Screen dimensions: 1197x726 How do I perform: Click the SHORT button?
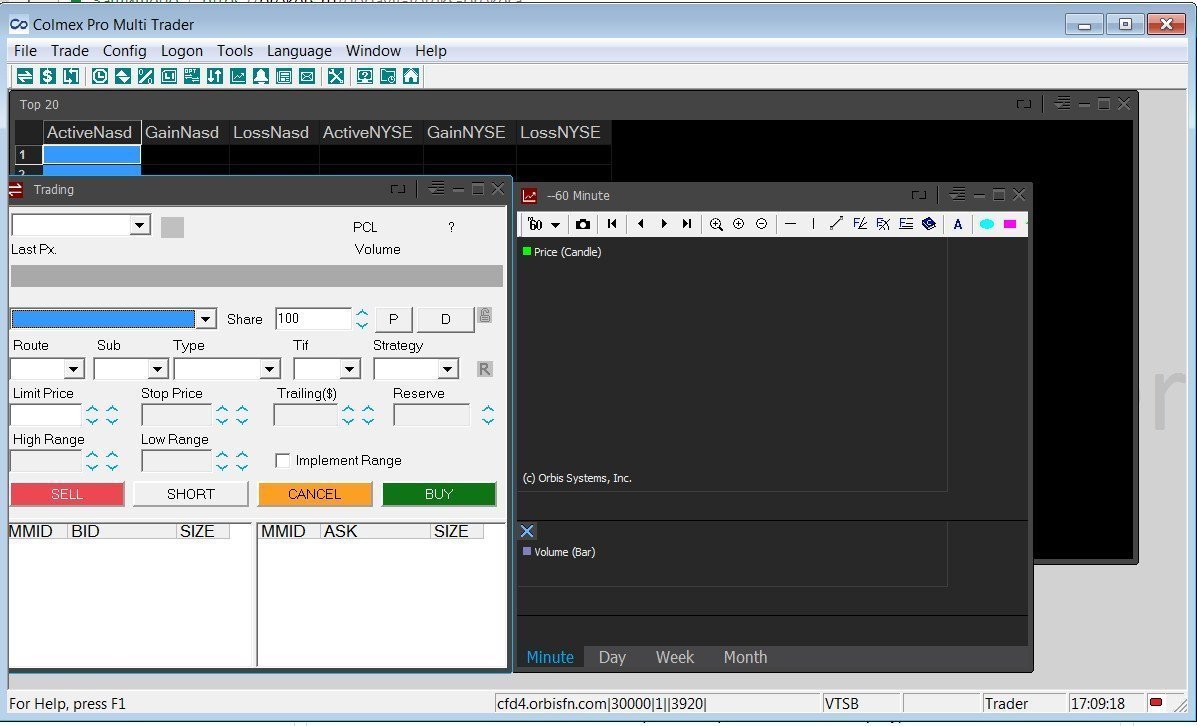(x=191, y=494)
